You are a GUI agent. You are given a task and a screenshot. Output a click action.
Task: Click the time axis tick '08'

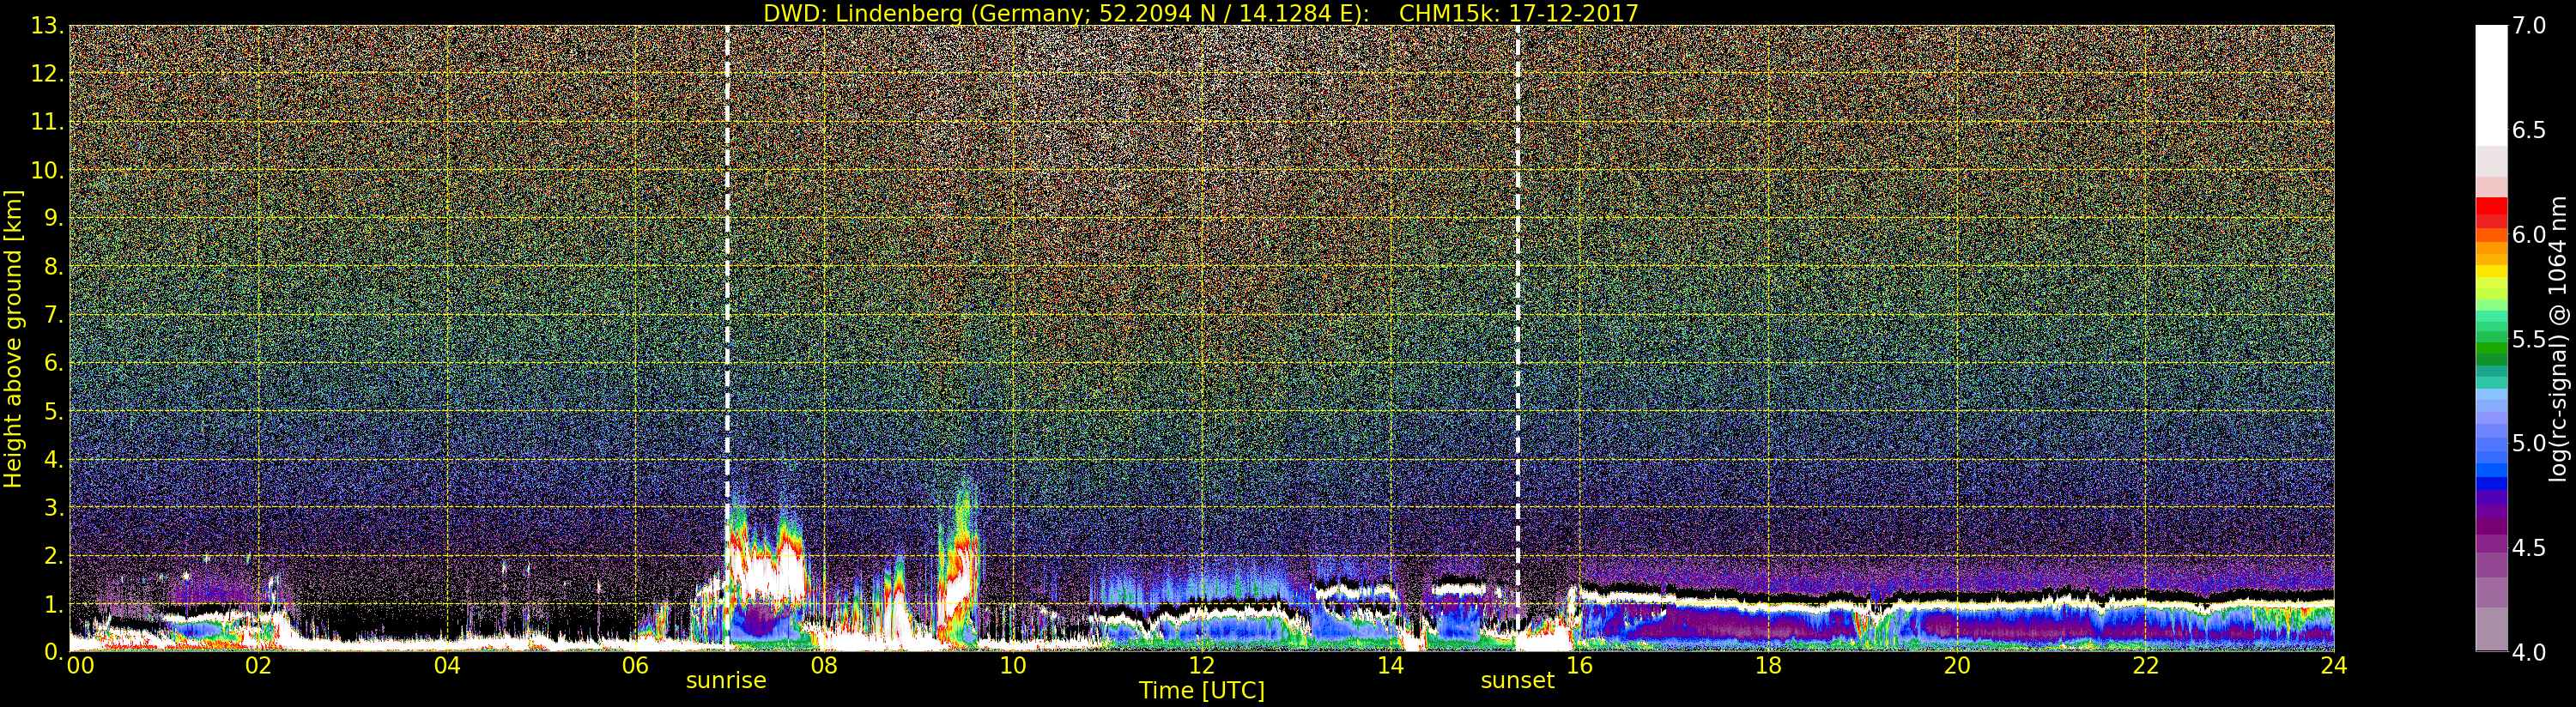824,666
